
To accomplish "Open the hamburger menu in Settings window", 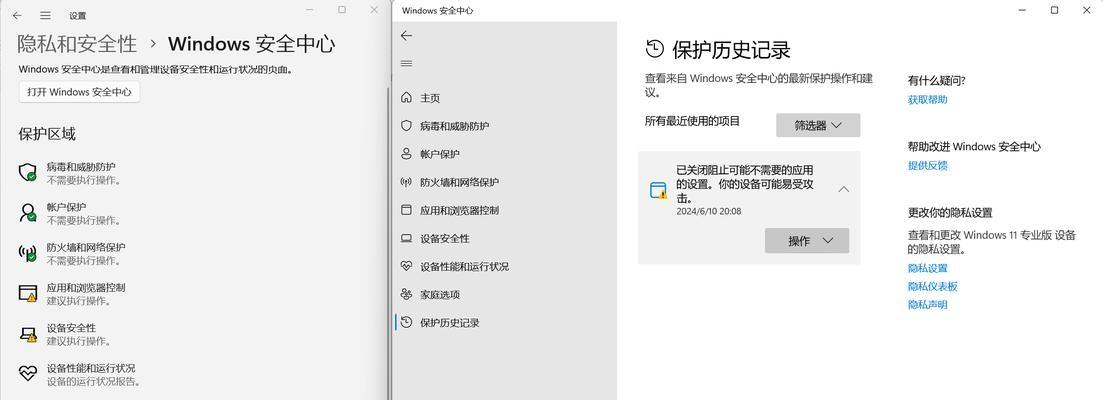I will pos(45,15).
